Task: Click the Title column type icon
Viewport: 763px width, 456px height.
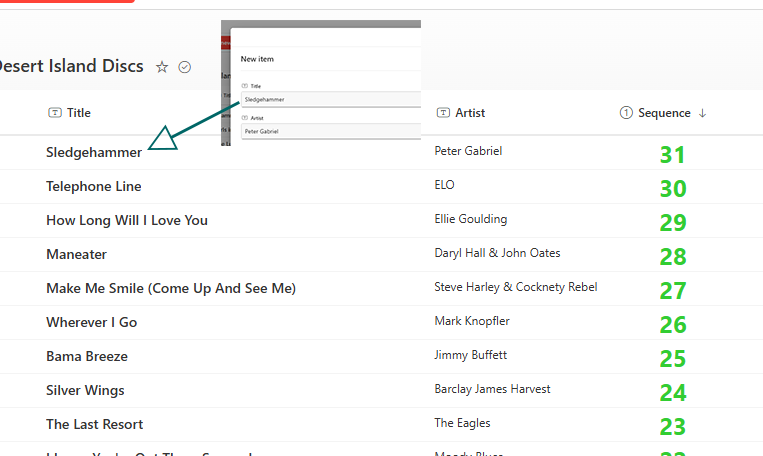Action: click(54, 113)
